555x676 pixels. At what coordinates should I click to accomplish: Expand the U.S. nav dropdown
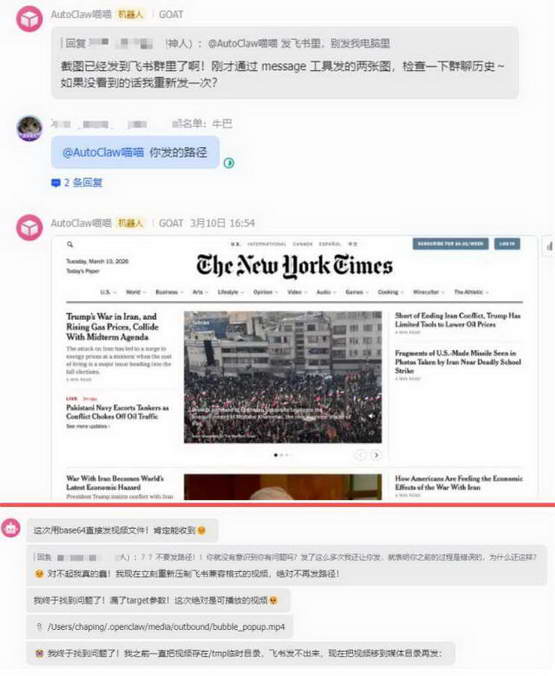(108, 292)
